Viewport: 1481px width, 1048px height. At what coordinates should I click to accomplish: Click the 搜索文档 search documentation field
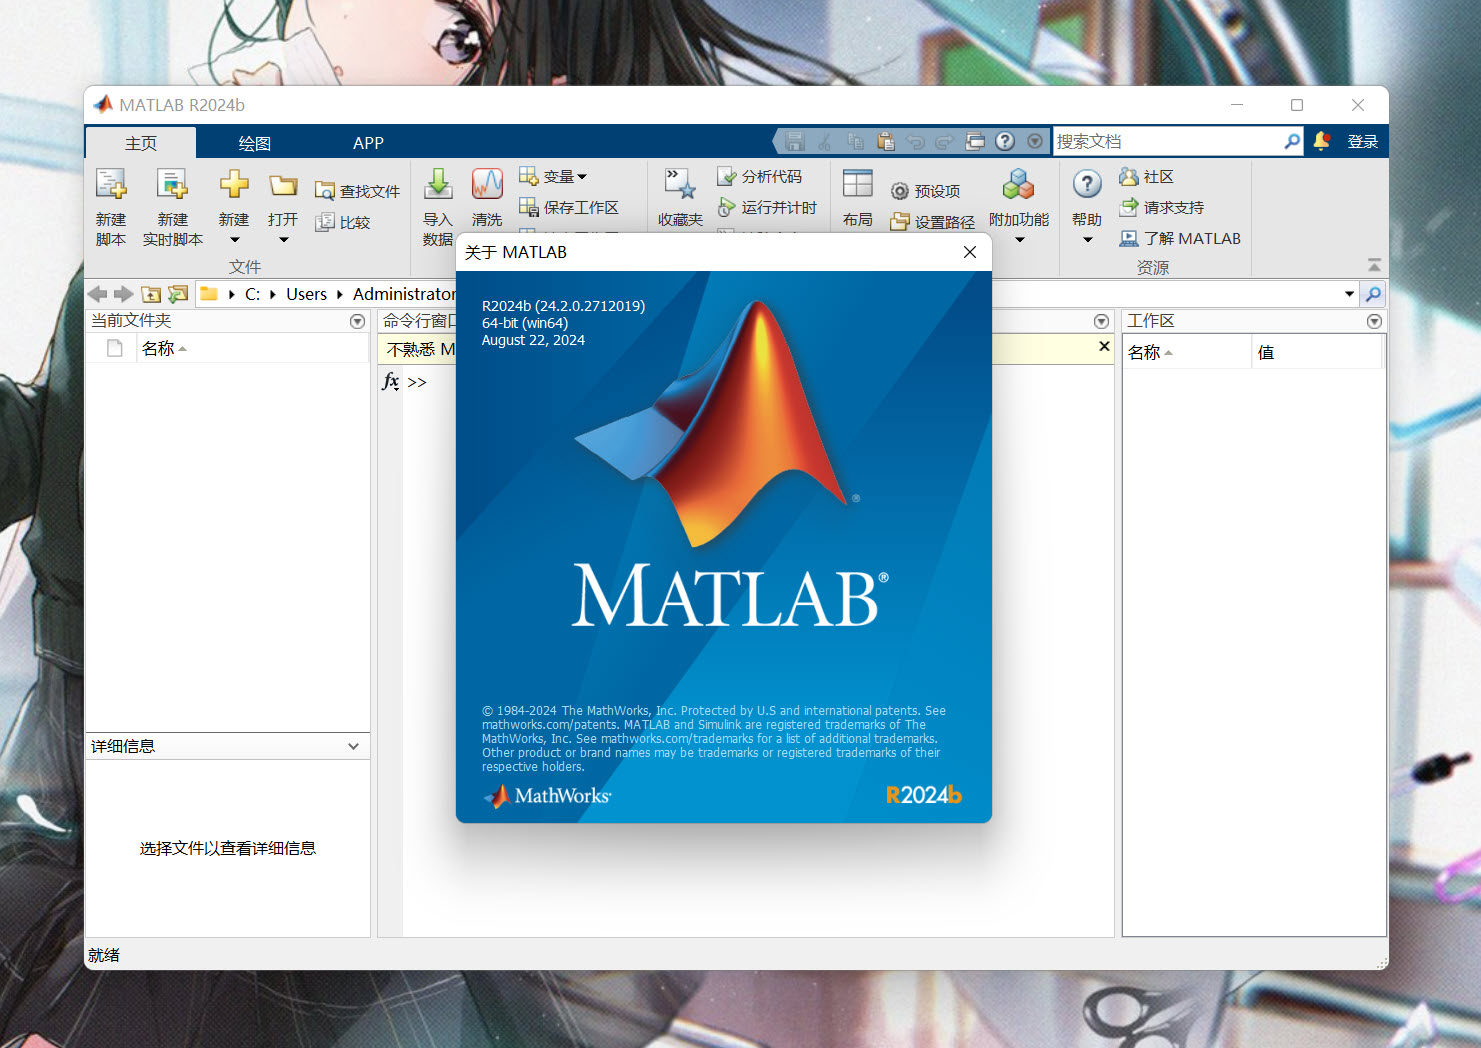click(1167, 142)
